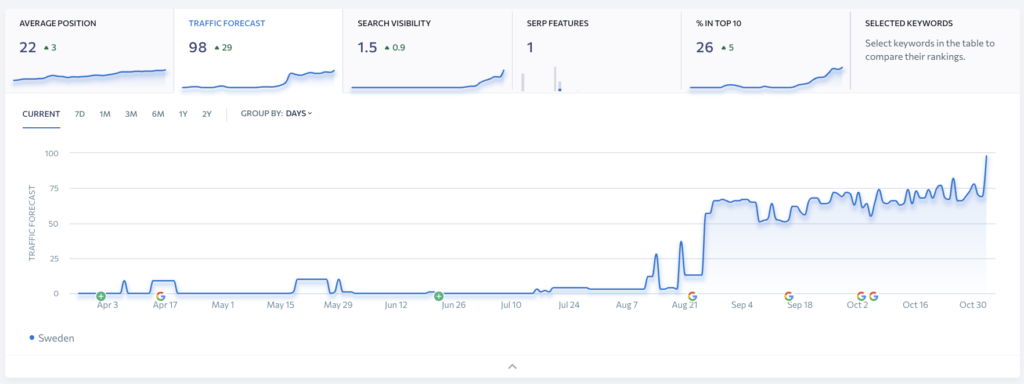Click the Sep 4 axis label
The height and width of the screenshot is (384, 1024).
pos(742,305)
